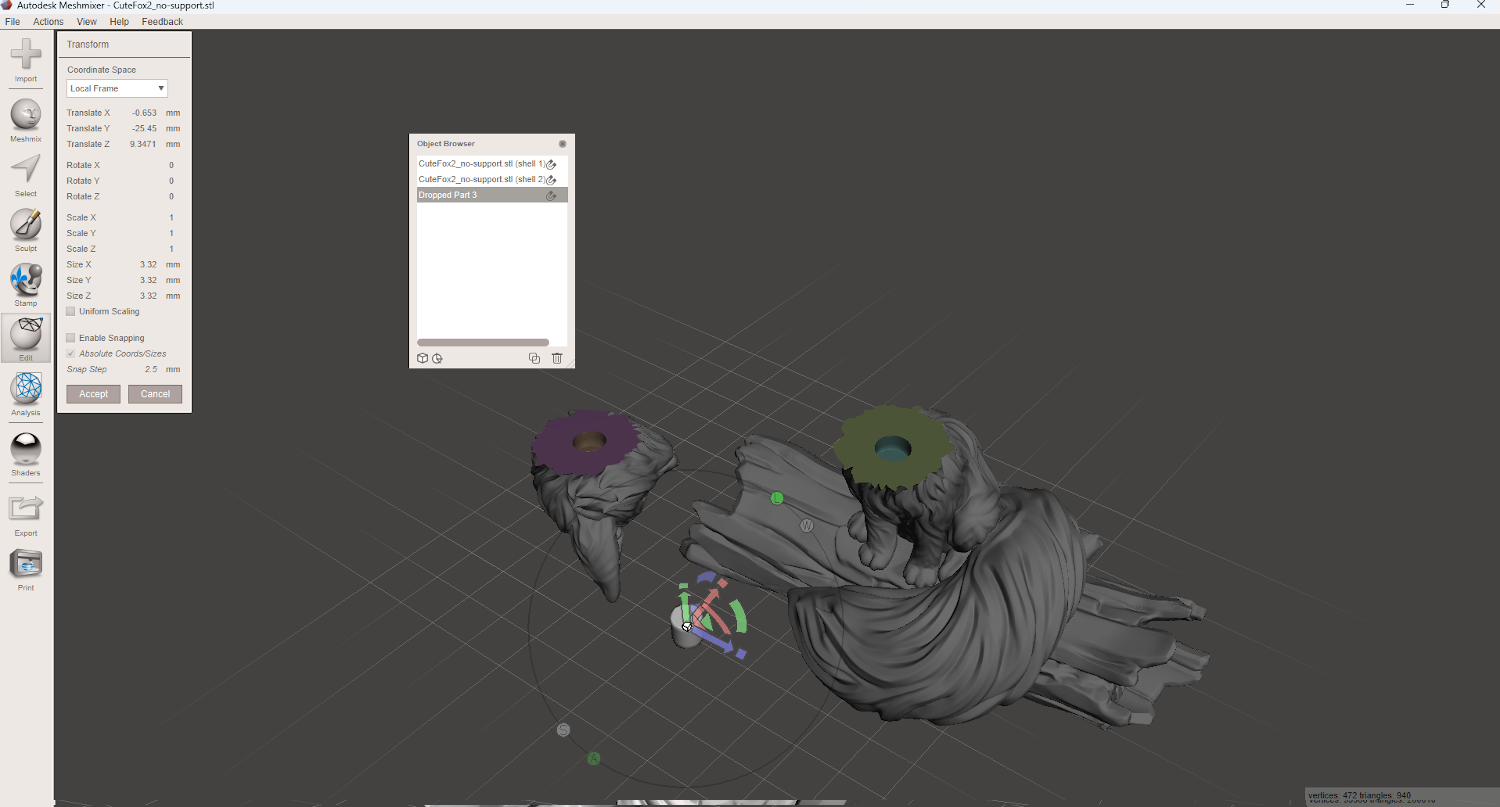Open the Shaders panel

click(26, 448)
